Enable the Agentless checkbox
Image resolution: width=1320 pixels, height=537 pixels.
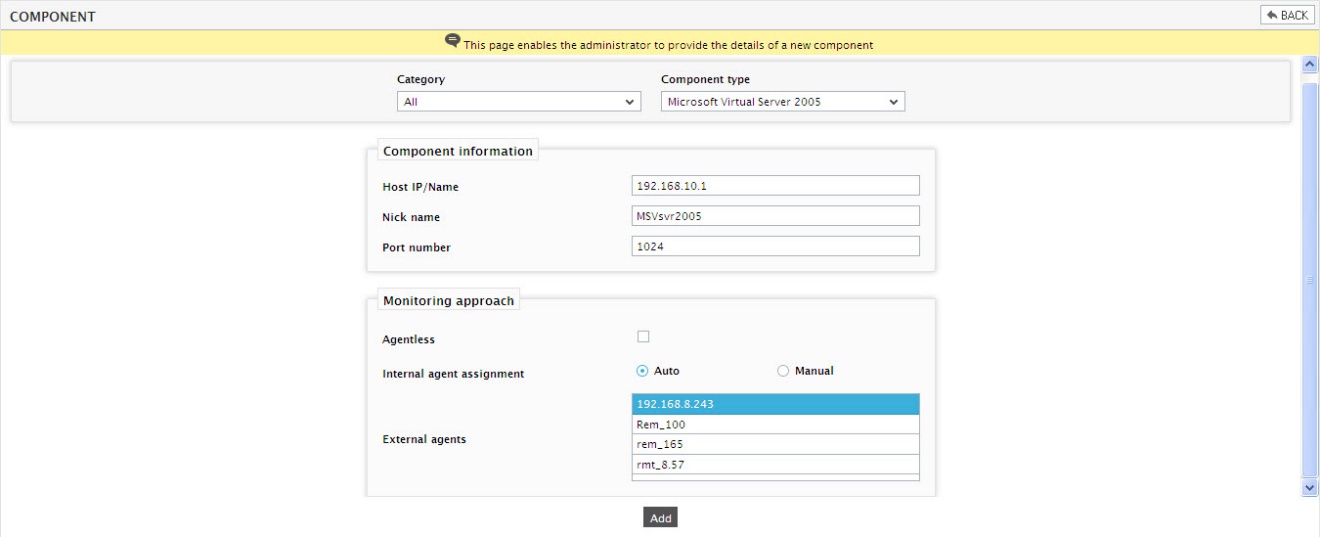coord(643,336)
